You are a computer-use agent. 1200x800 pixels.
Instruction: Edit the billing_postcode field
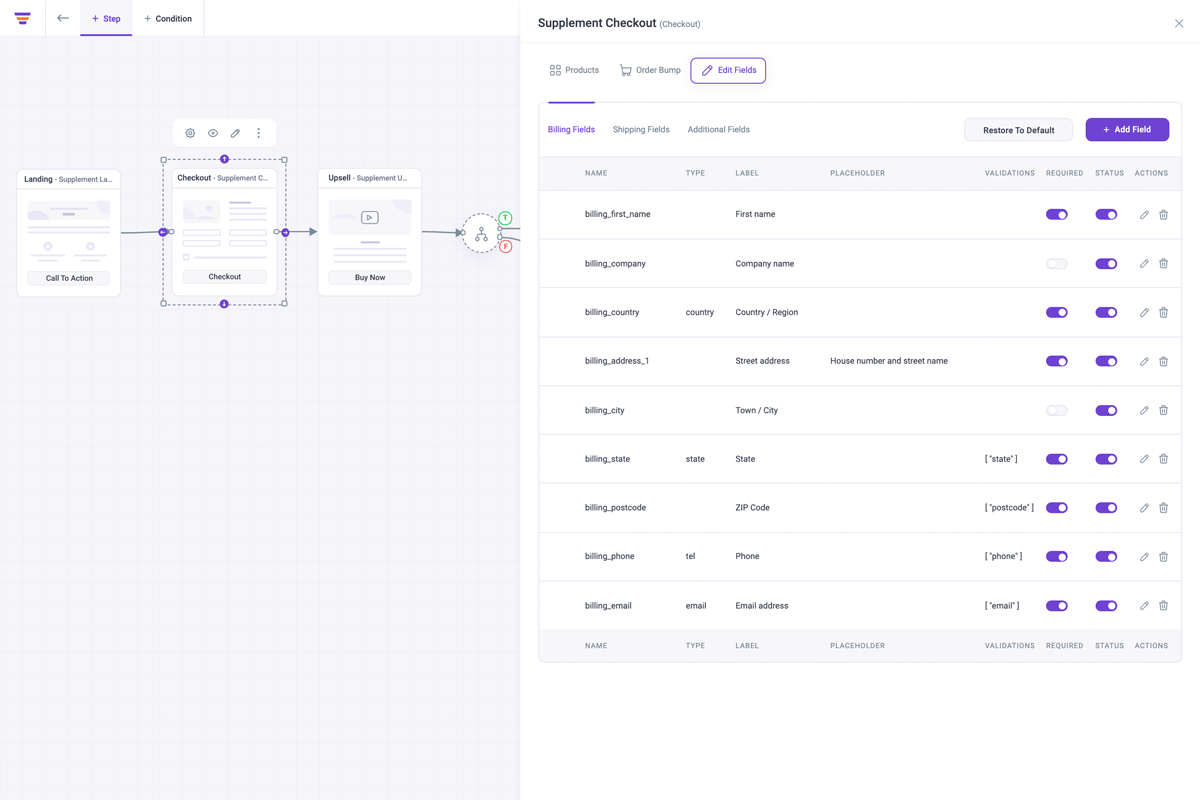[1144, 508]
